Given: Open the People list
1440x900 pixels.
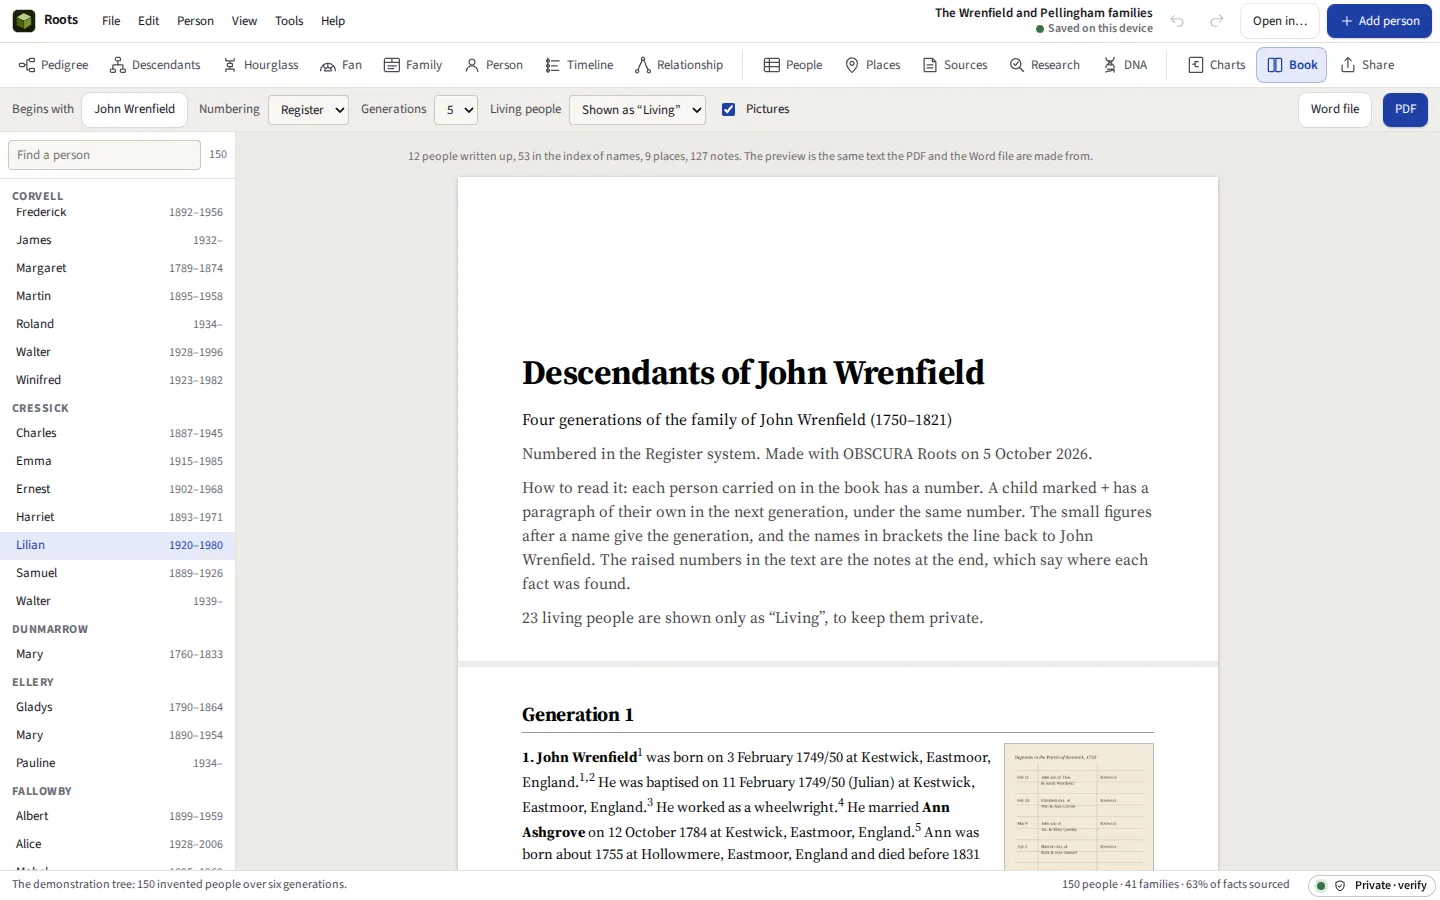Looking at the screenshot, I should point(793,65).
